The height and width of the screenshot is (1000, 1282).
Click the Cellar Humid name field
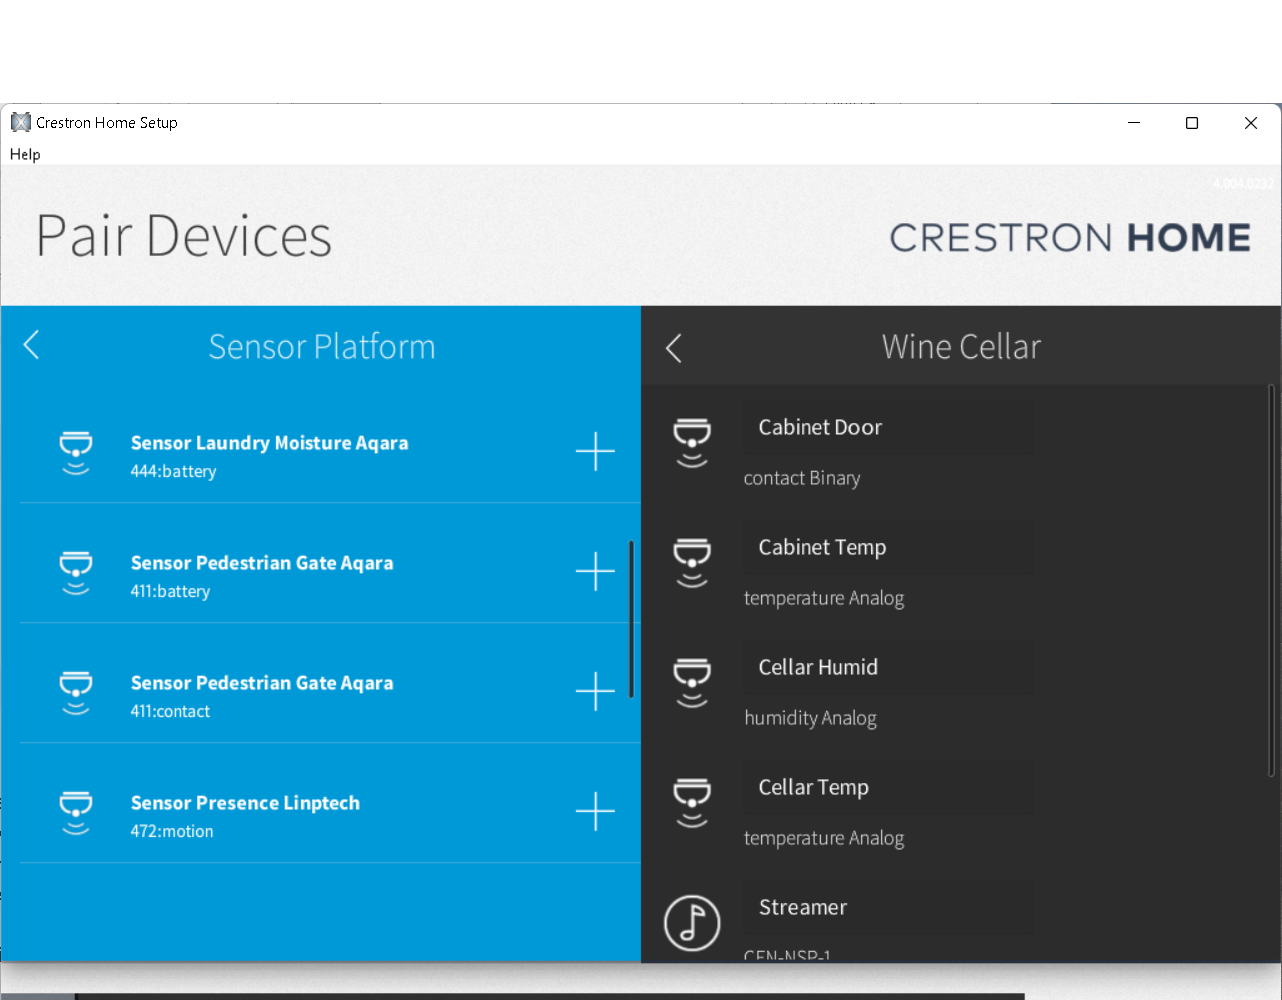click(887, 668)
